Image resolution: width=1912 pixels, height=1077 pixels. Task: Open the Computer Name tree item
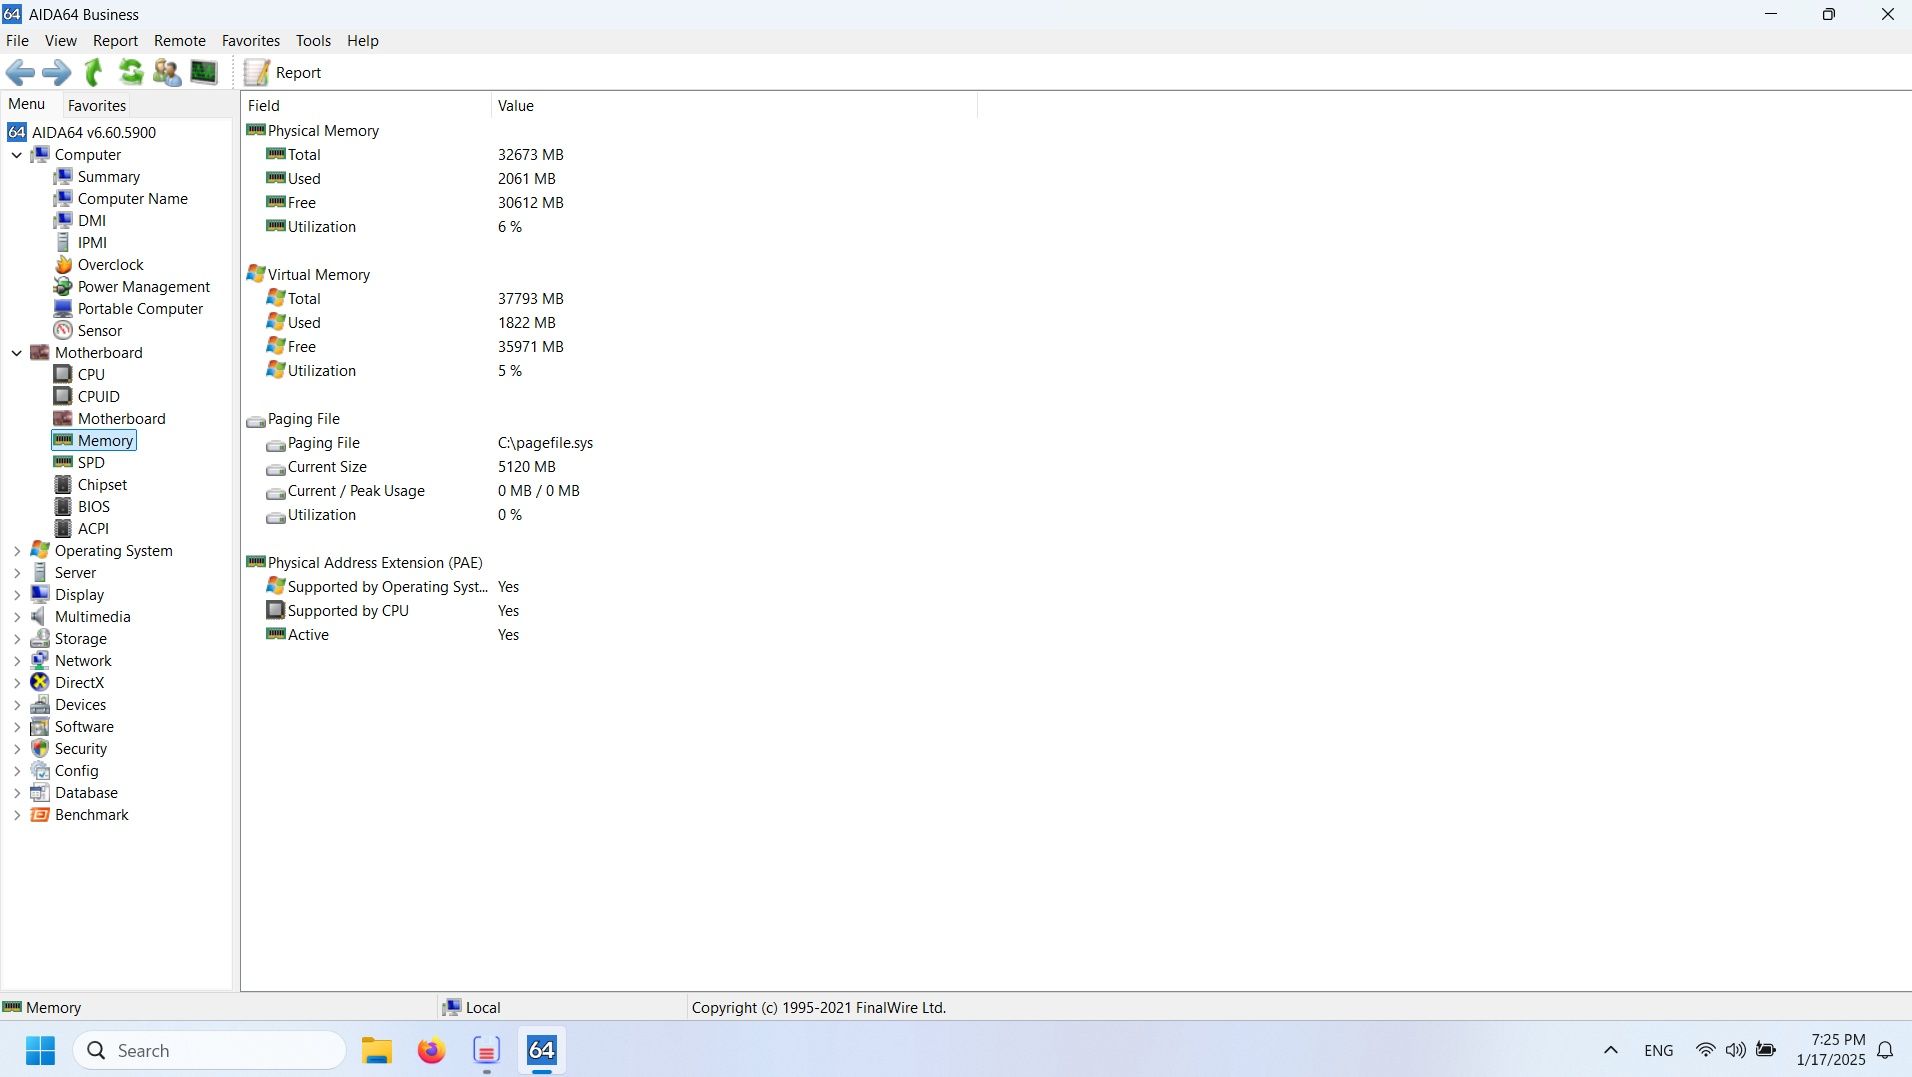click(x=132, y=199)
